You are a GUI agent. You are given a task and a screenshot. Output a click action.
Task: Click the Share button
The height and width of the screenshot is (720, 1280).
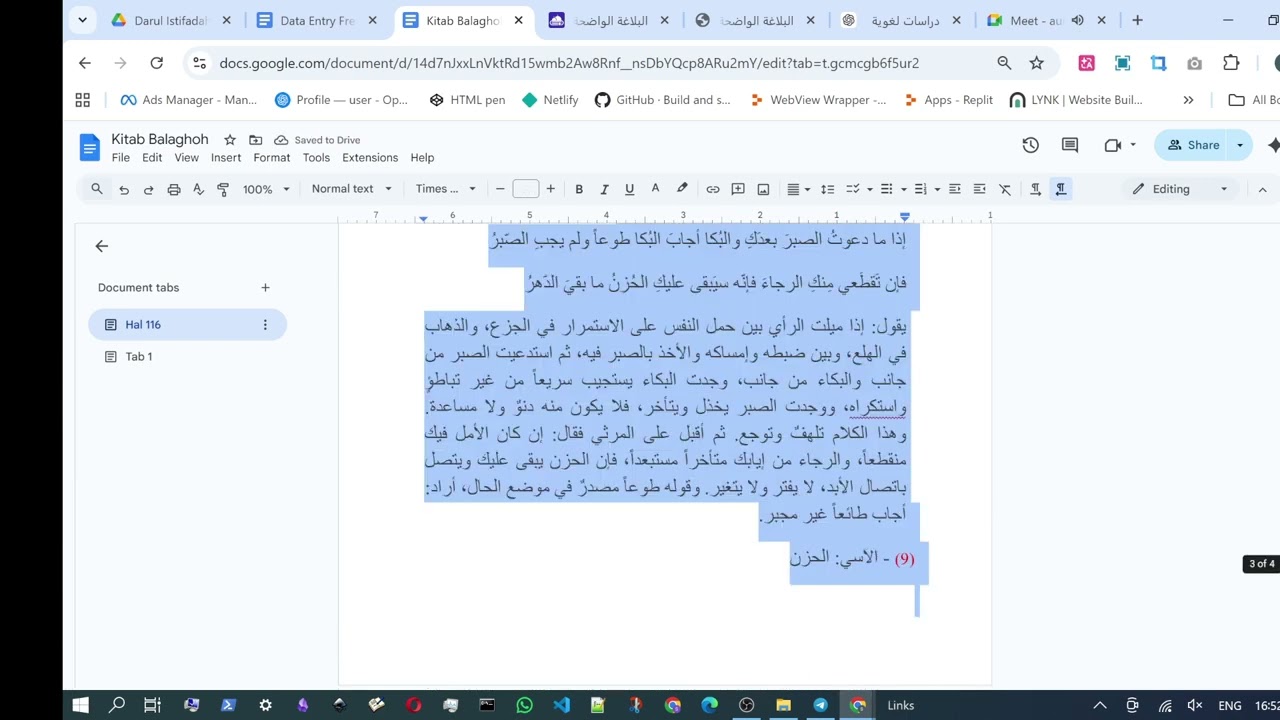click(x=1192, y=145)
